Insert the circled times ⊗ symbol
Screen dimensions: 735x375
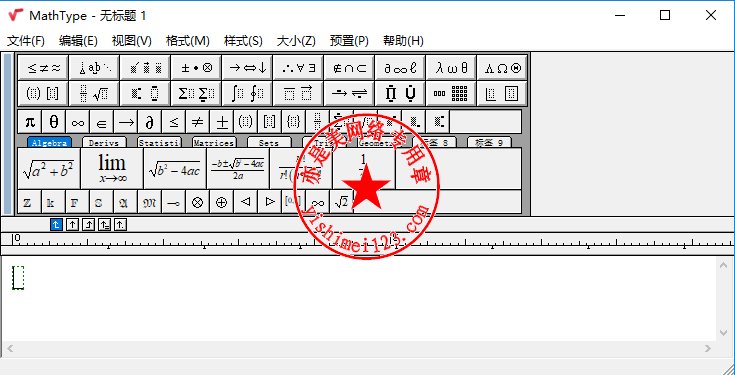(x=197, y=202)
